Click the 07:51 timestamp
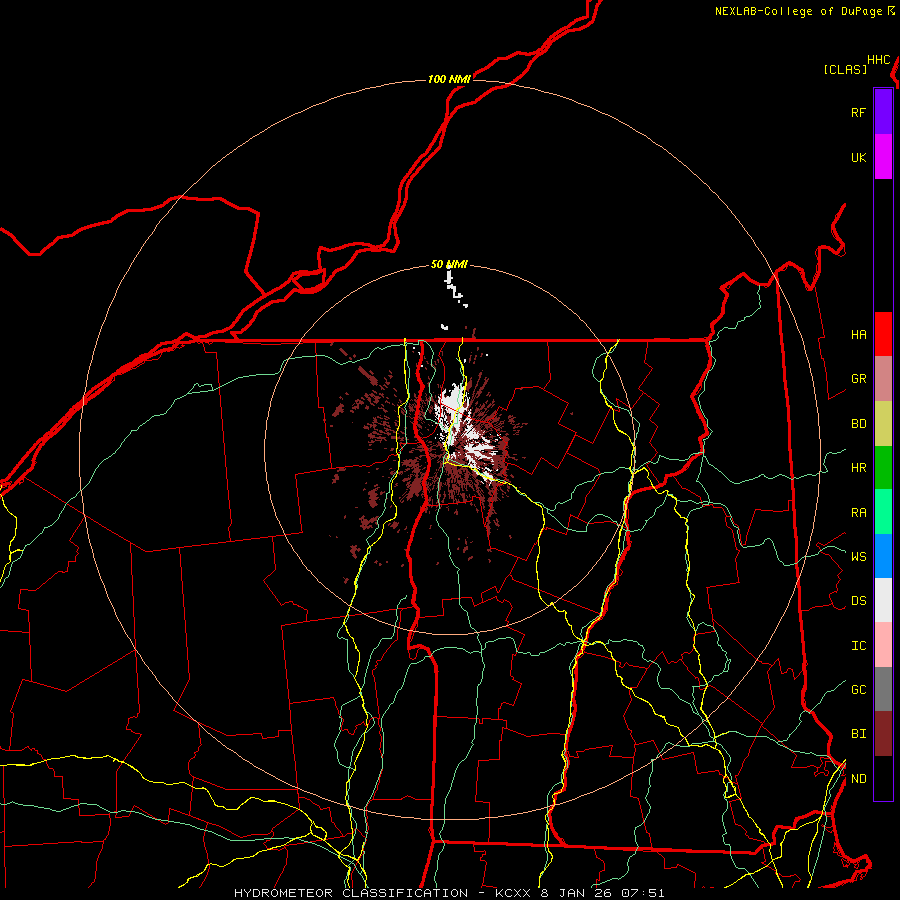 (x=642, y=893)
